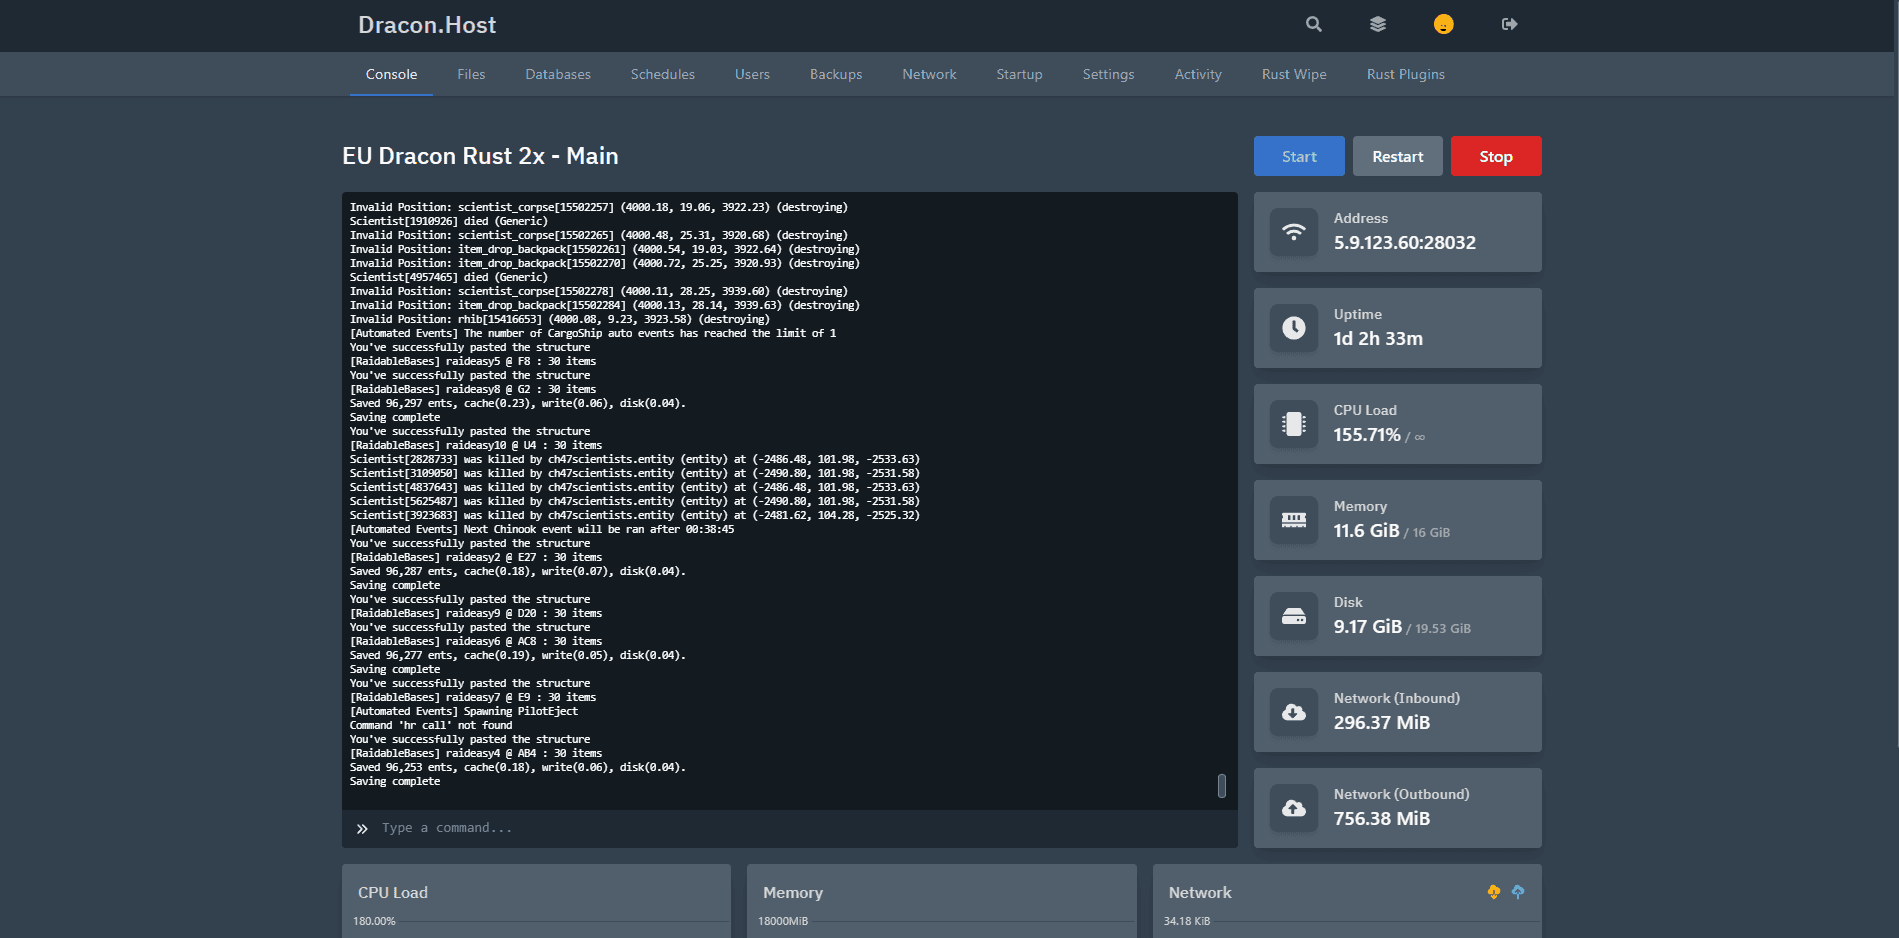
Task: Open the server list via the layers icon
Action: (x=1377, y=24)
